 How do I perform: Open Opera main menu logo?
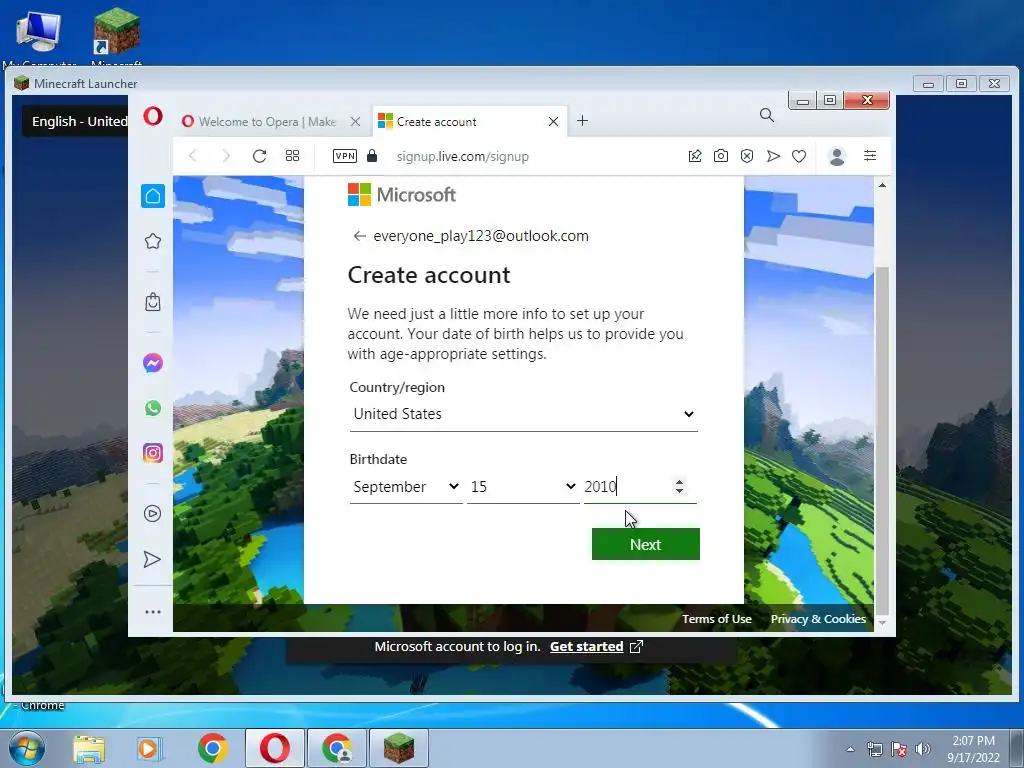153,117
